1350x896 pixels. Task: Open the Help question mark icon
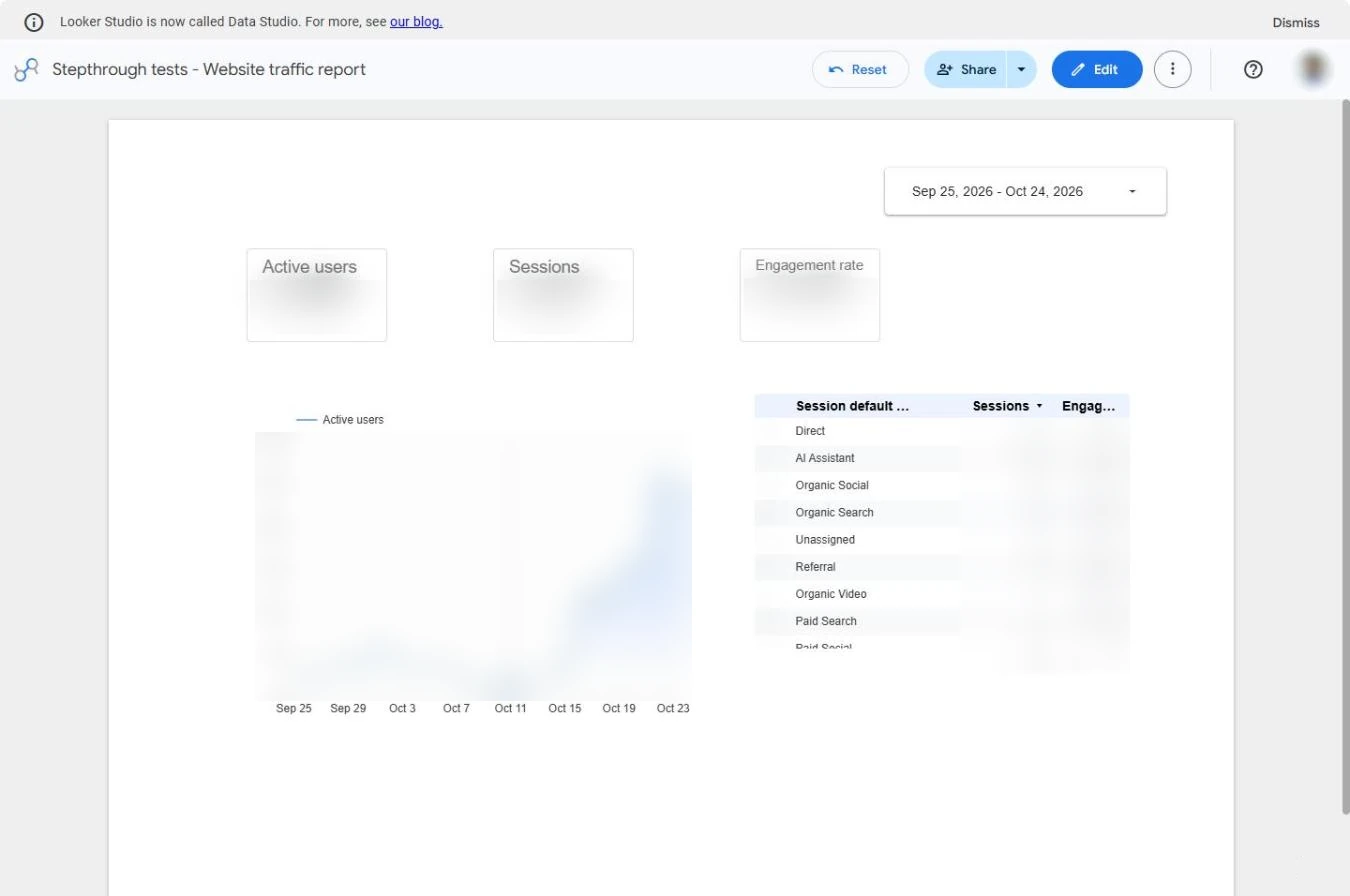1253,69
